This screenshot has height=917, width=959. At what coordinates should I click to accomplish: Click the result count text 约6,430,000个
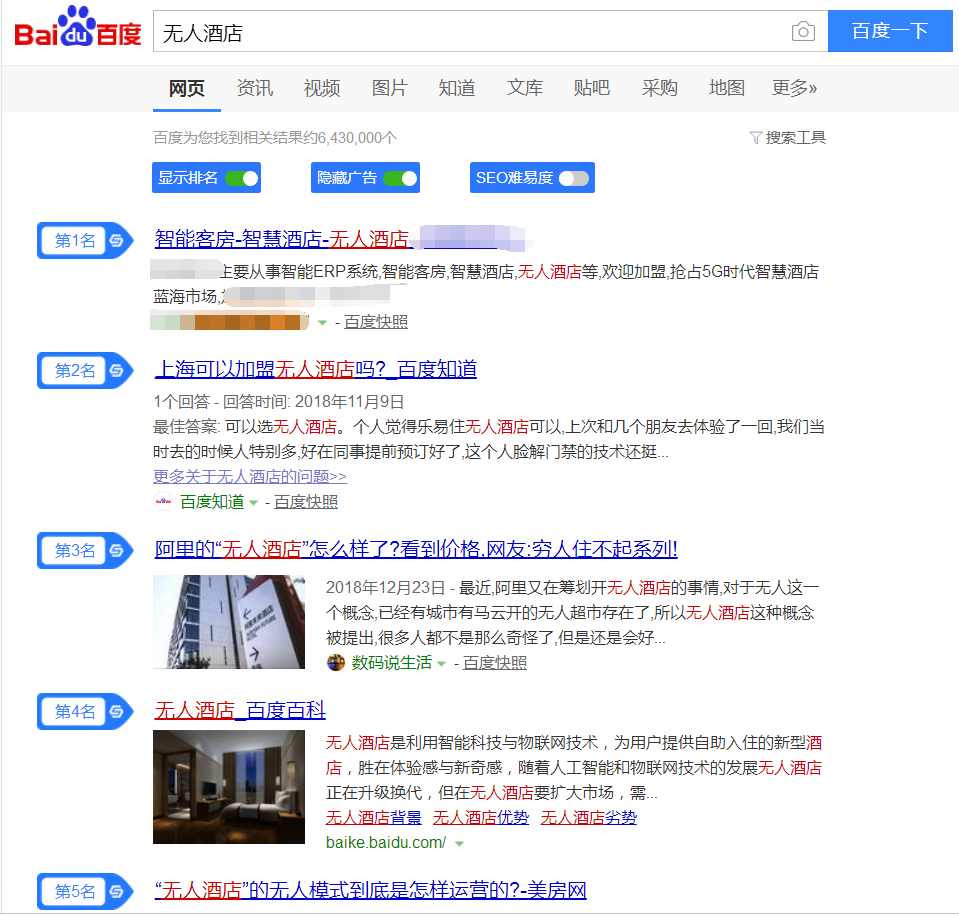351,138
